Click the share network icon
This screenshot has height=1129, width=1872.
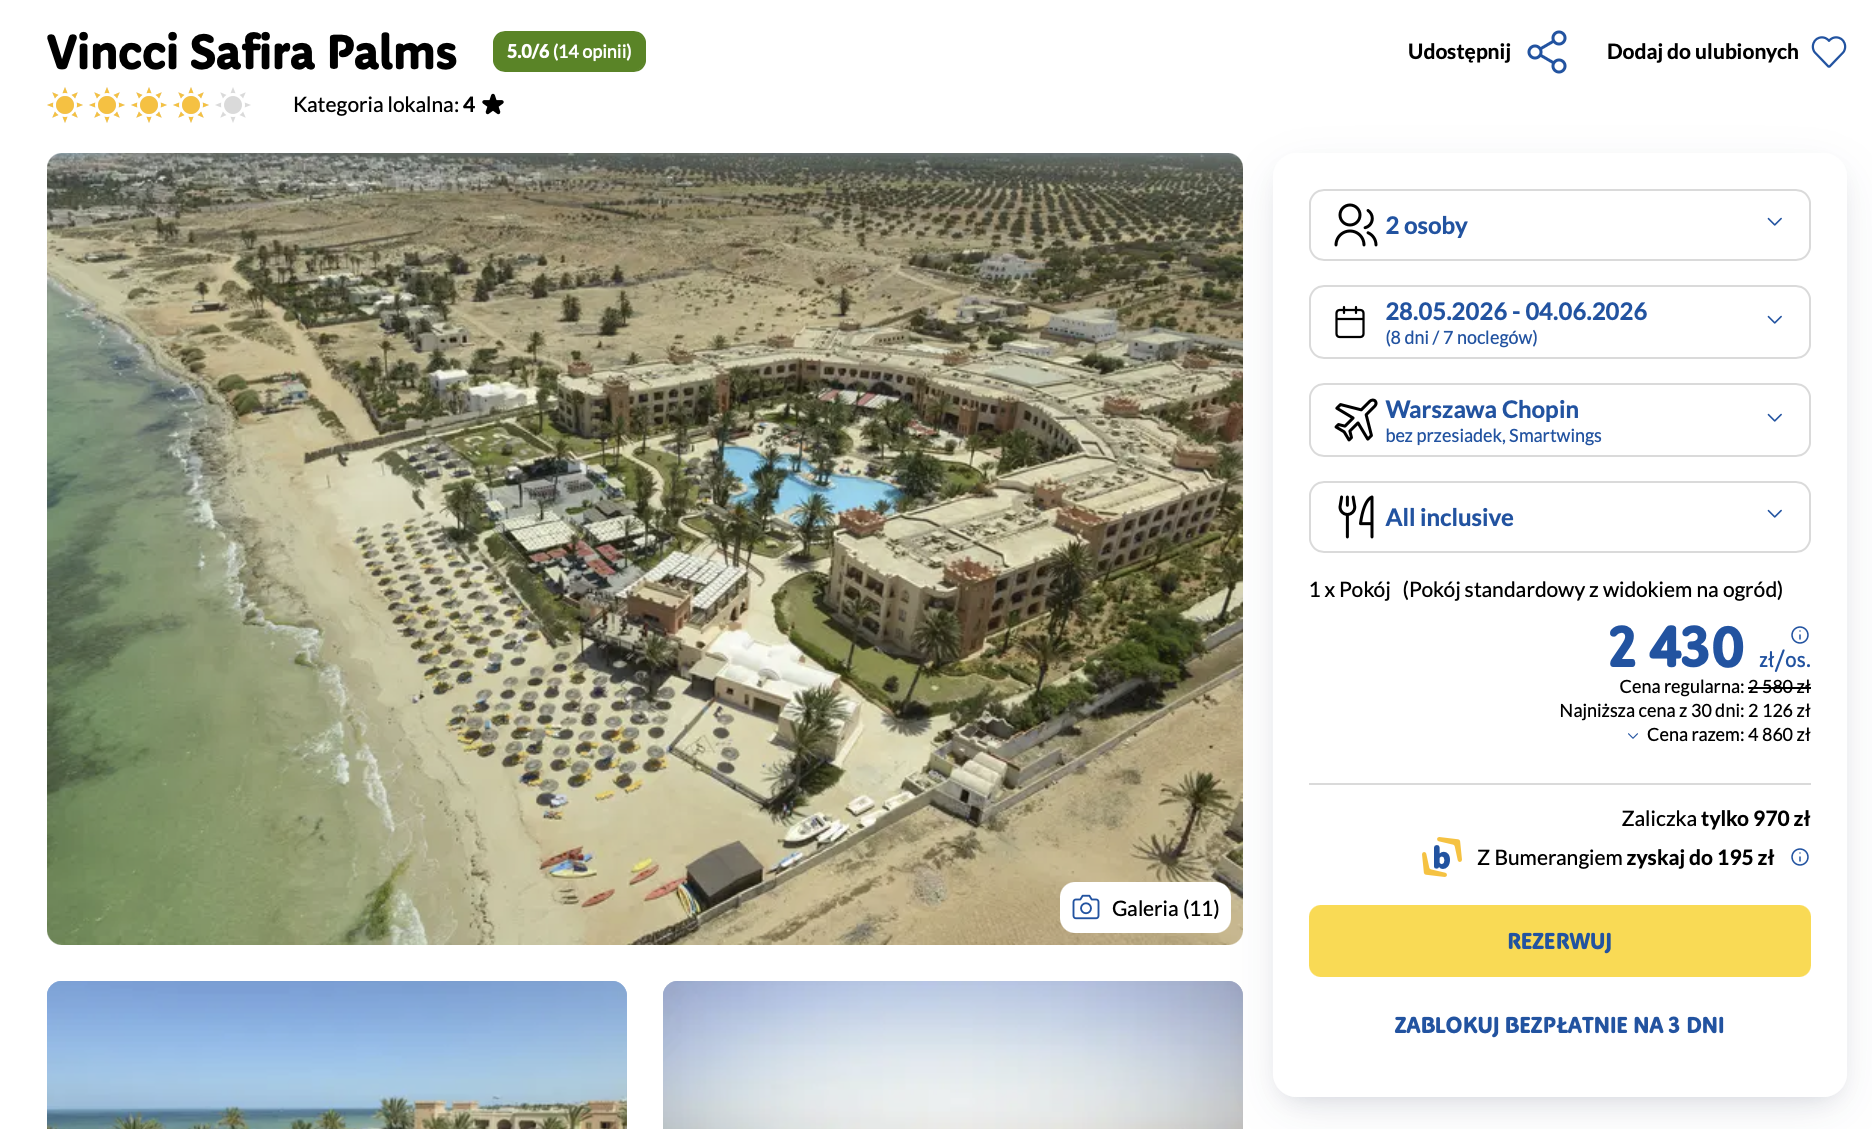coord(1547,52)
